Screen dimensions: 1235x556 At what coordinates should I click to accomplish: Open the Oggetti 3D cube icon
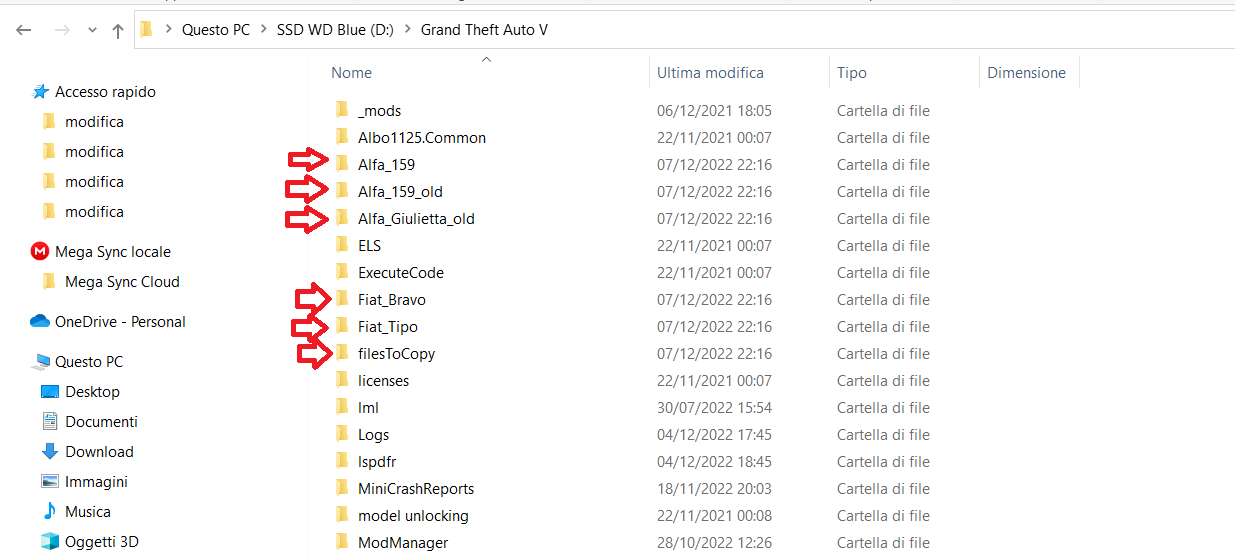coord(49,542)
